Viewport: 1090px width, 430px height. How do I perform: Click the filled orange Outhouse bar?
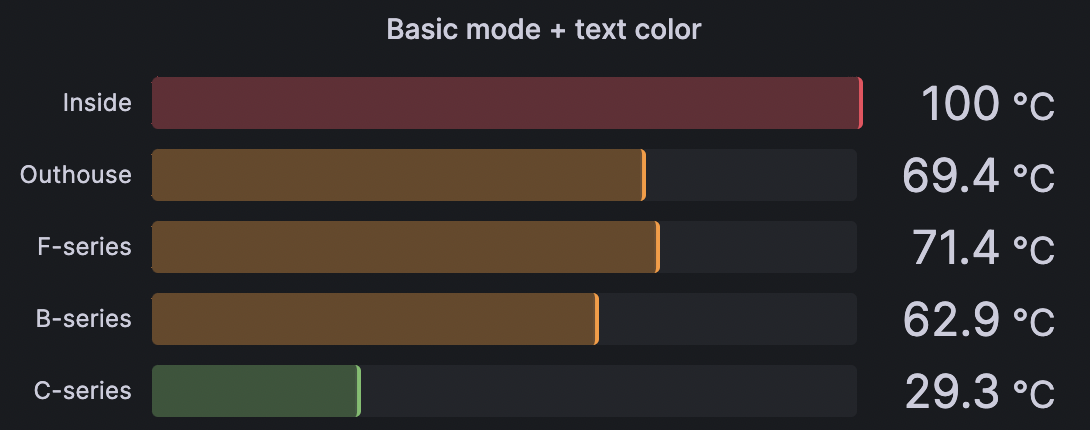tap(398, 175)
